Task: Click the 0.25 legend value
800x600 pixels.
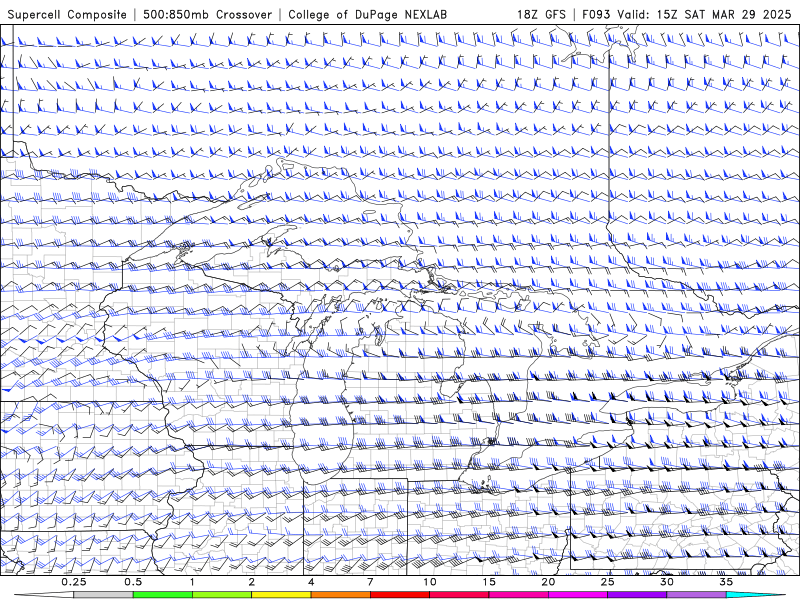Action: point(74,582)
